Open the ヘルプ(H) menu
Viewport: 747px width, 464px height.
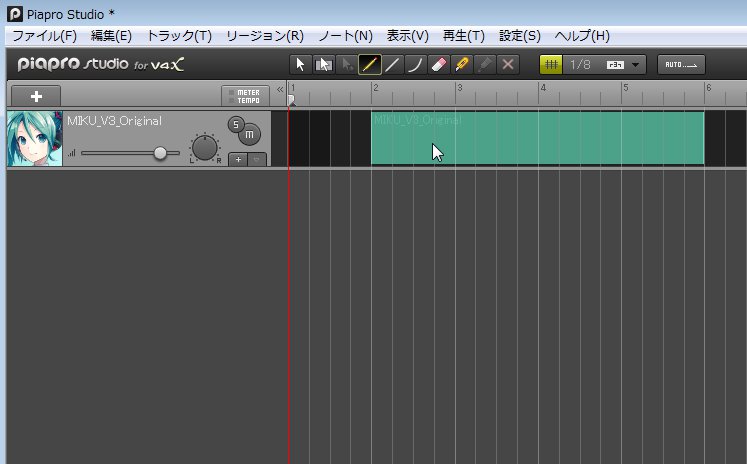point(582,36)
